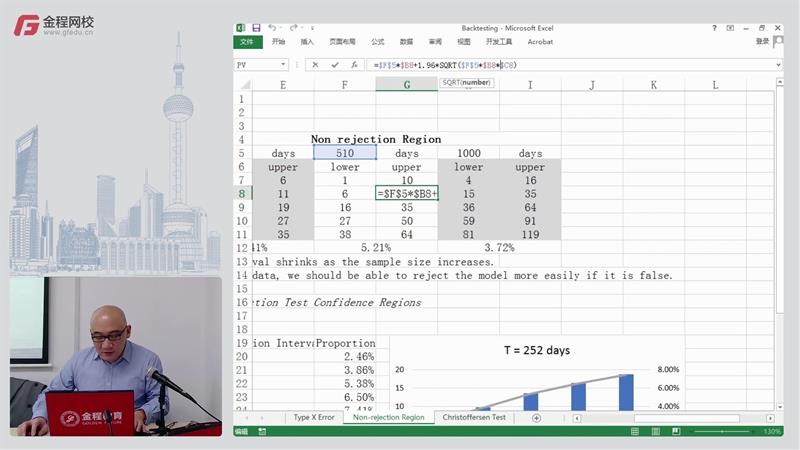Open the Customize Quick Access Toolbar dropdown
This screenshot has height=450, width=800.
312,28
